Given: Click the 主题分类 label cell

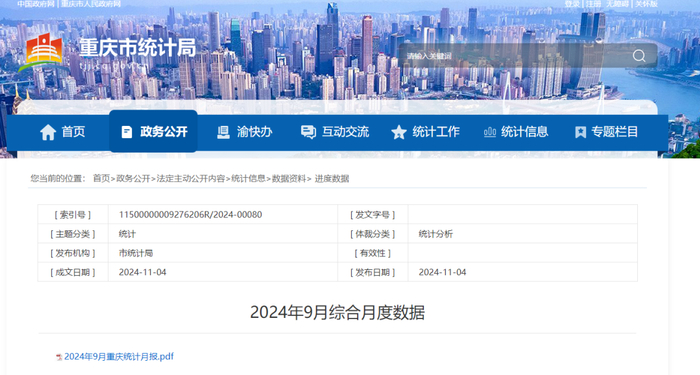Looking at the screenshot, I should [73, 234].
